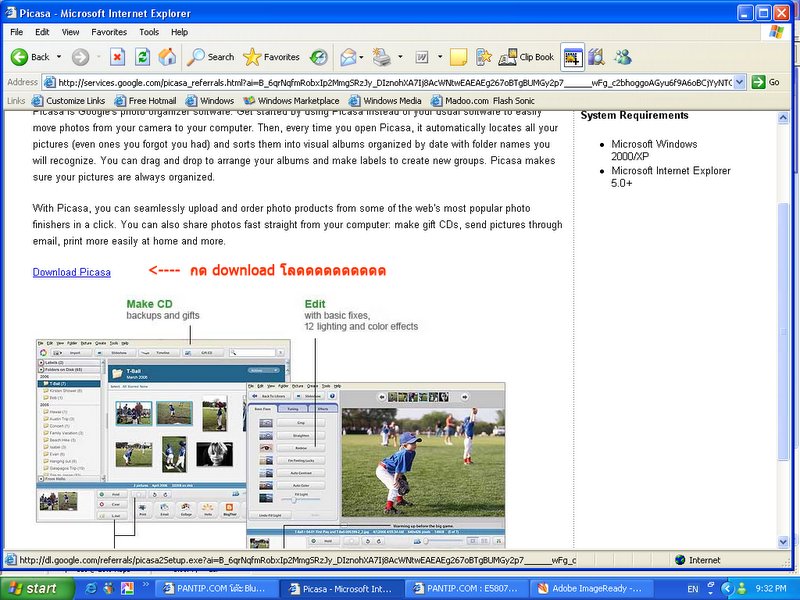Image resolution: width=800 pixels, height=600 pixels.
Task: Open the File menu
Action: (17, 32)
